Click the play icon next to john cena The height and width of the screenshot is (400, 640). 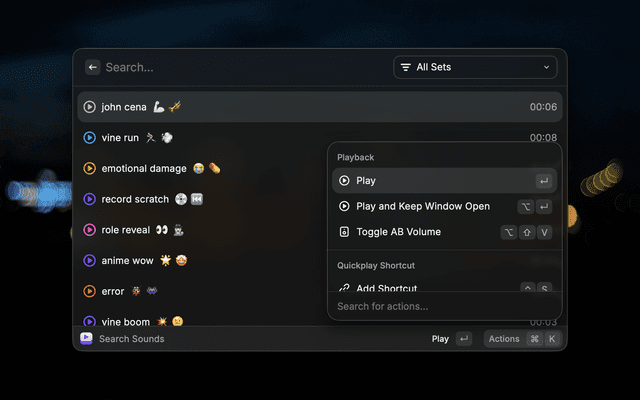[x=90, y=107]
